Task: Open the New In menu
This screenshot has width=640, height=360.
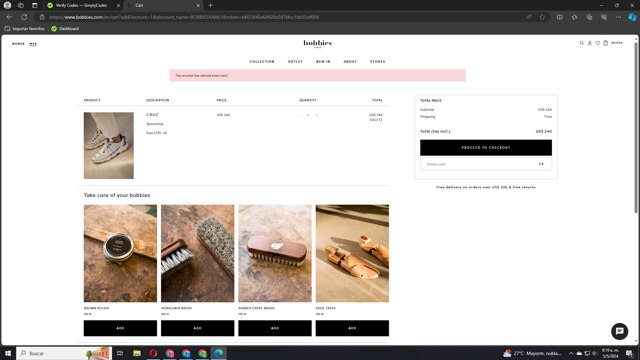Action: (323, 62)
